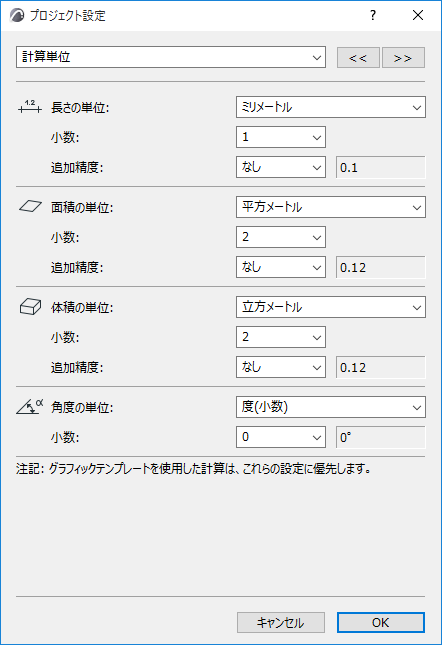Viewport: 442px width, 645px height.
Task: Open the 長さの単位 ミリメートル dropdown
Action: click(331, 107)
